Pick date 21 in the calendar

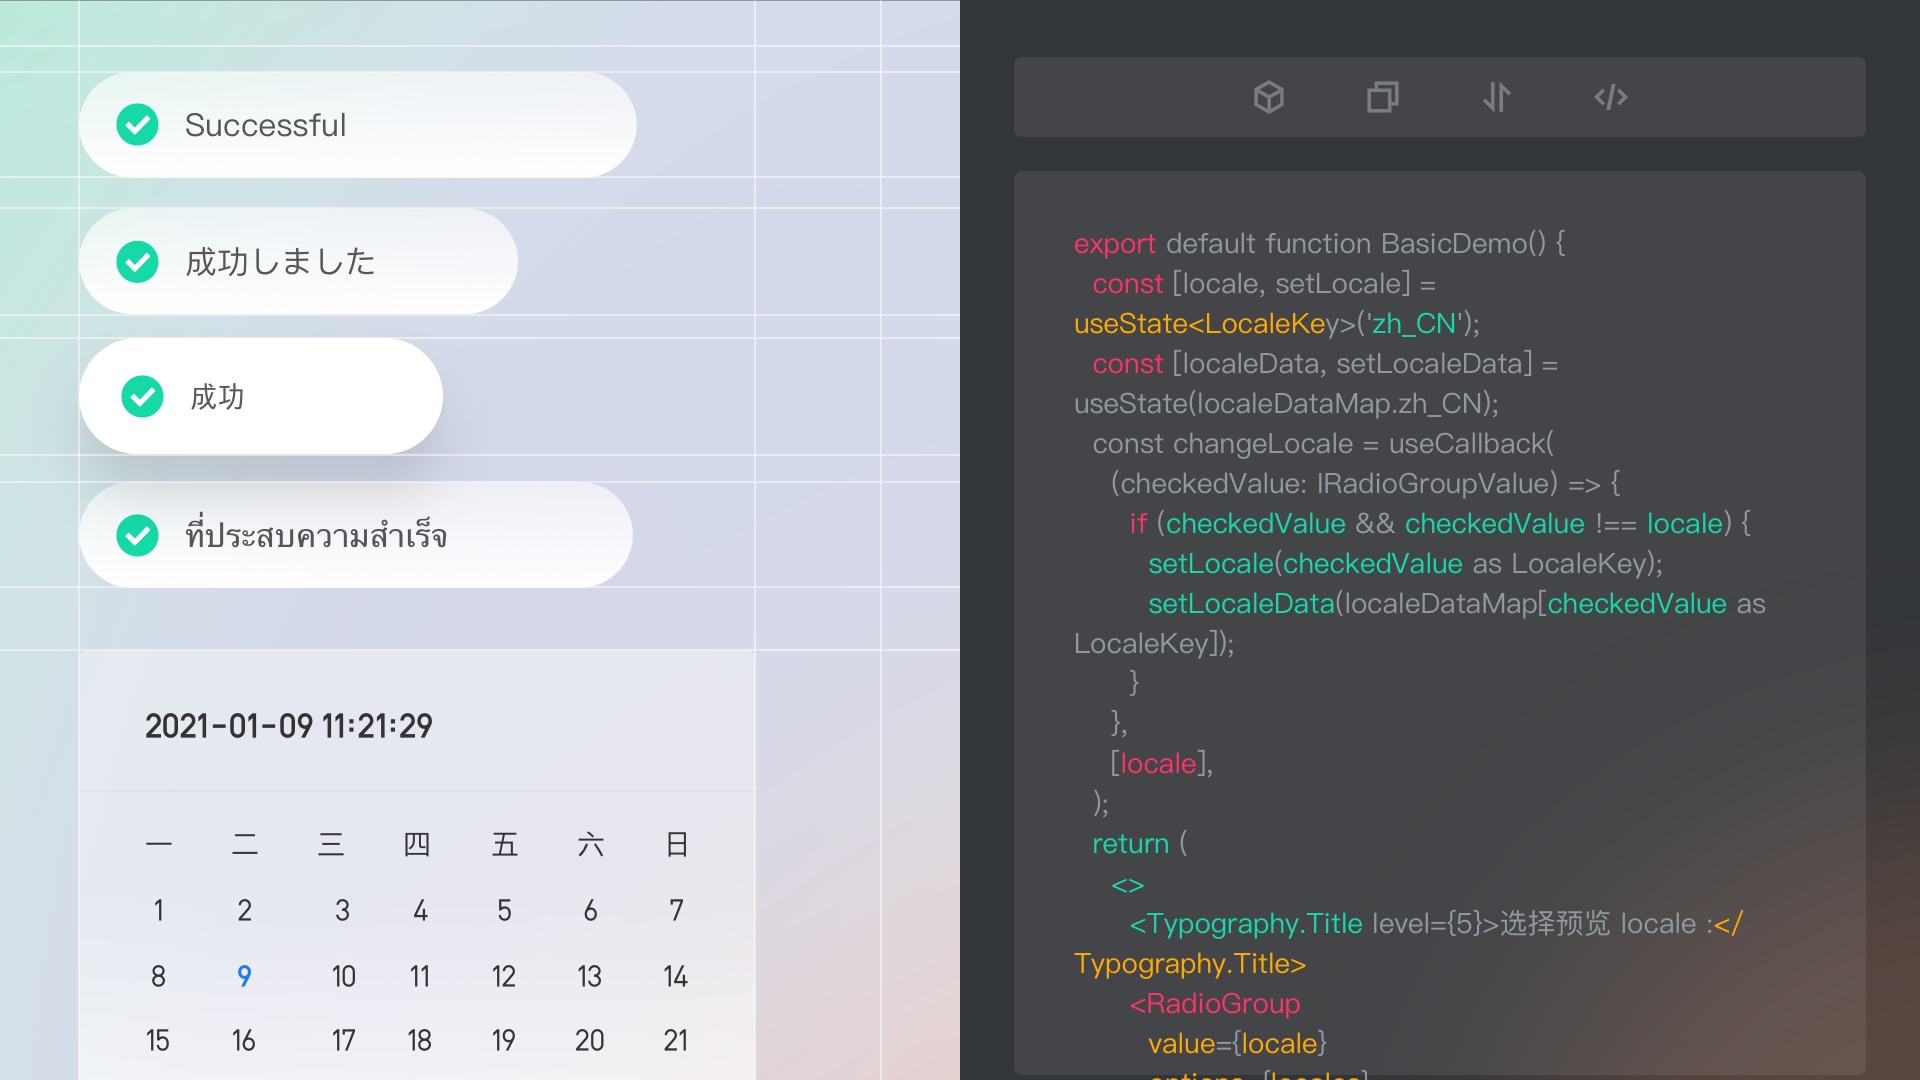pyautogui.click(x=675, y=1041)
